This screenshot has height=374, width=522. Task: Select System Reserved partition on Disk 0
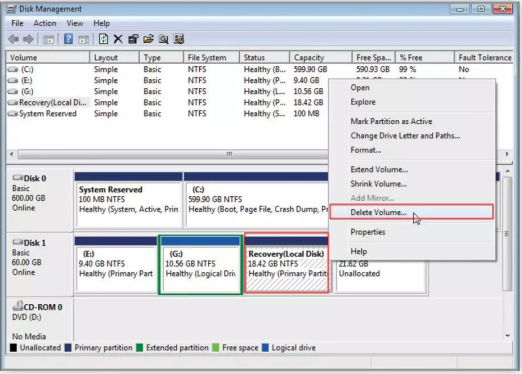click(x=128, y=200)
